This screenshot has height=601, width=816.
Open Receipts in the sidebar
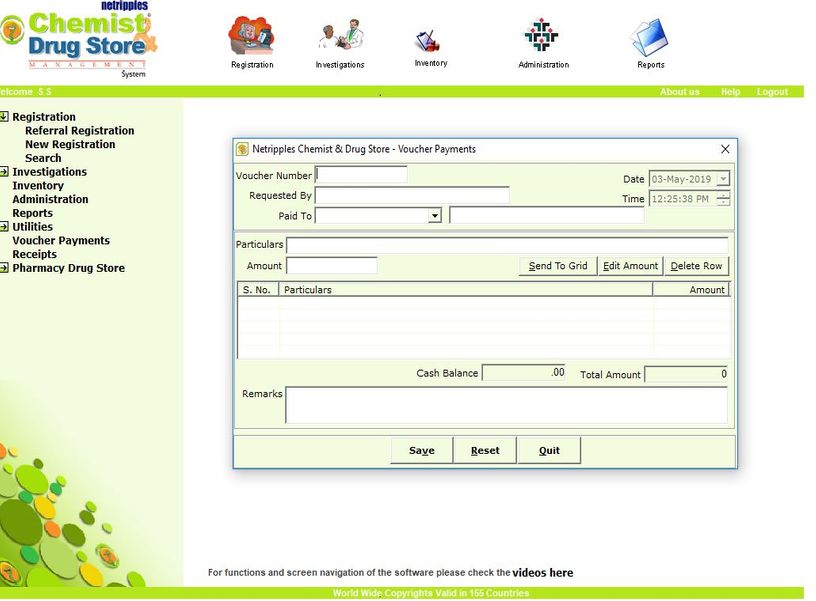[35, 254]
